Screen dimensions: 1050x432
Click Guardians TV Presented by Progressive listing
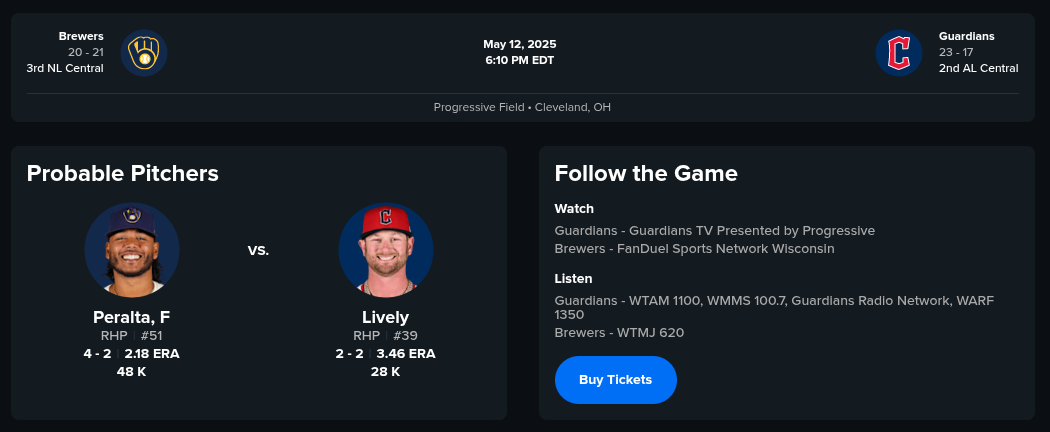pyautogui.click(x=715, y=230)
